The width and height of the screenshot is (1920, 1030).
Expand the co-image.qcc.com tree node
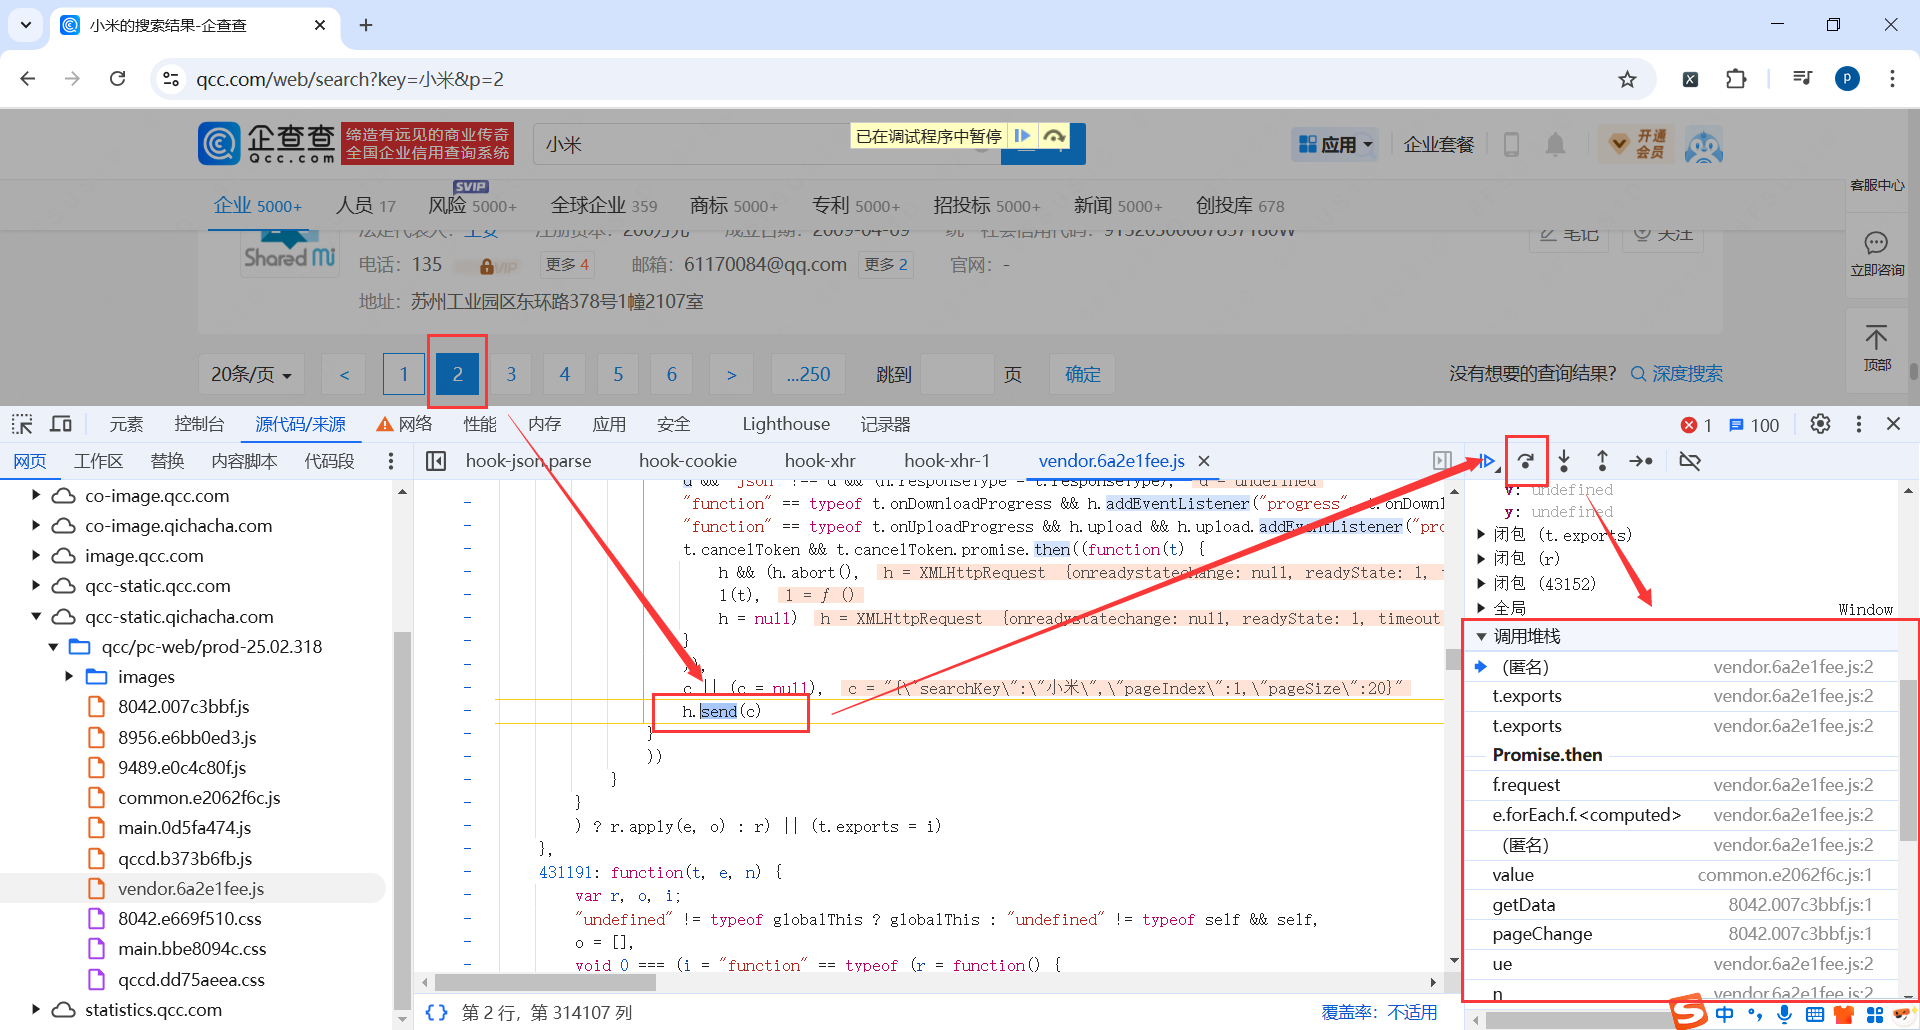pyautogui.click(x=36, y=495)
